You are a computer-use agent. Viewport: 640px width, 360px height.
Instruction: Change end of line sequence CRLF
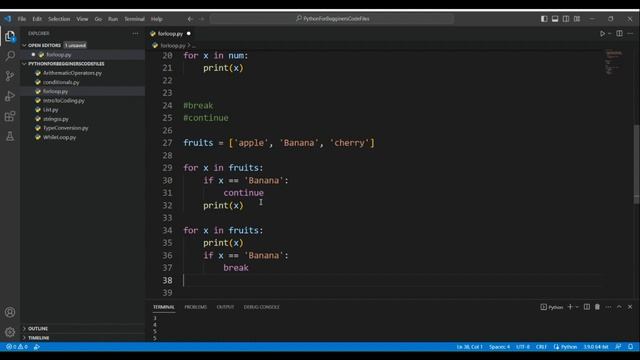[x=541, y=347]
